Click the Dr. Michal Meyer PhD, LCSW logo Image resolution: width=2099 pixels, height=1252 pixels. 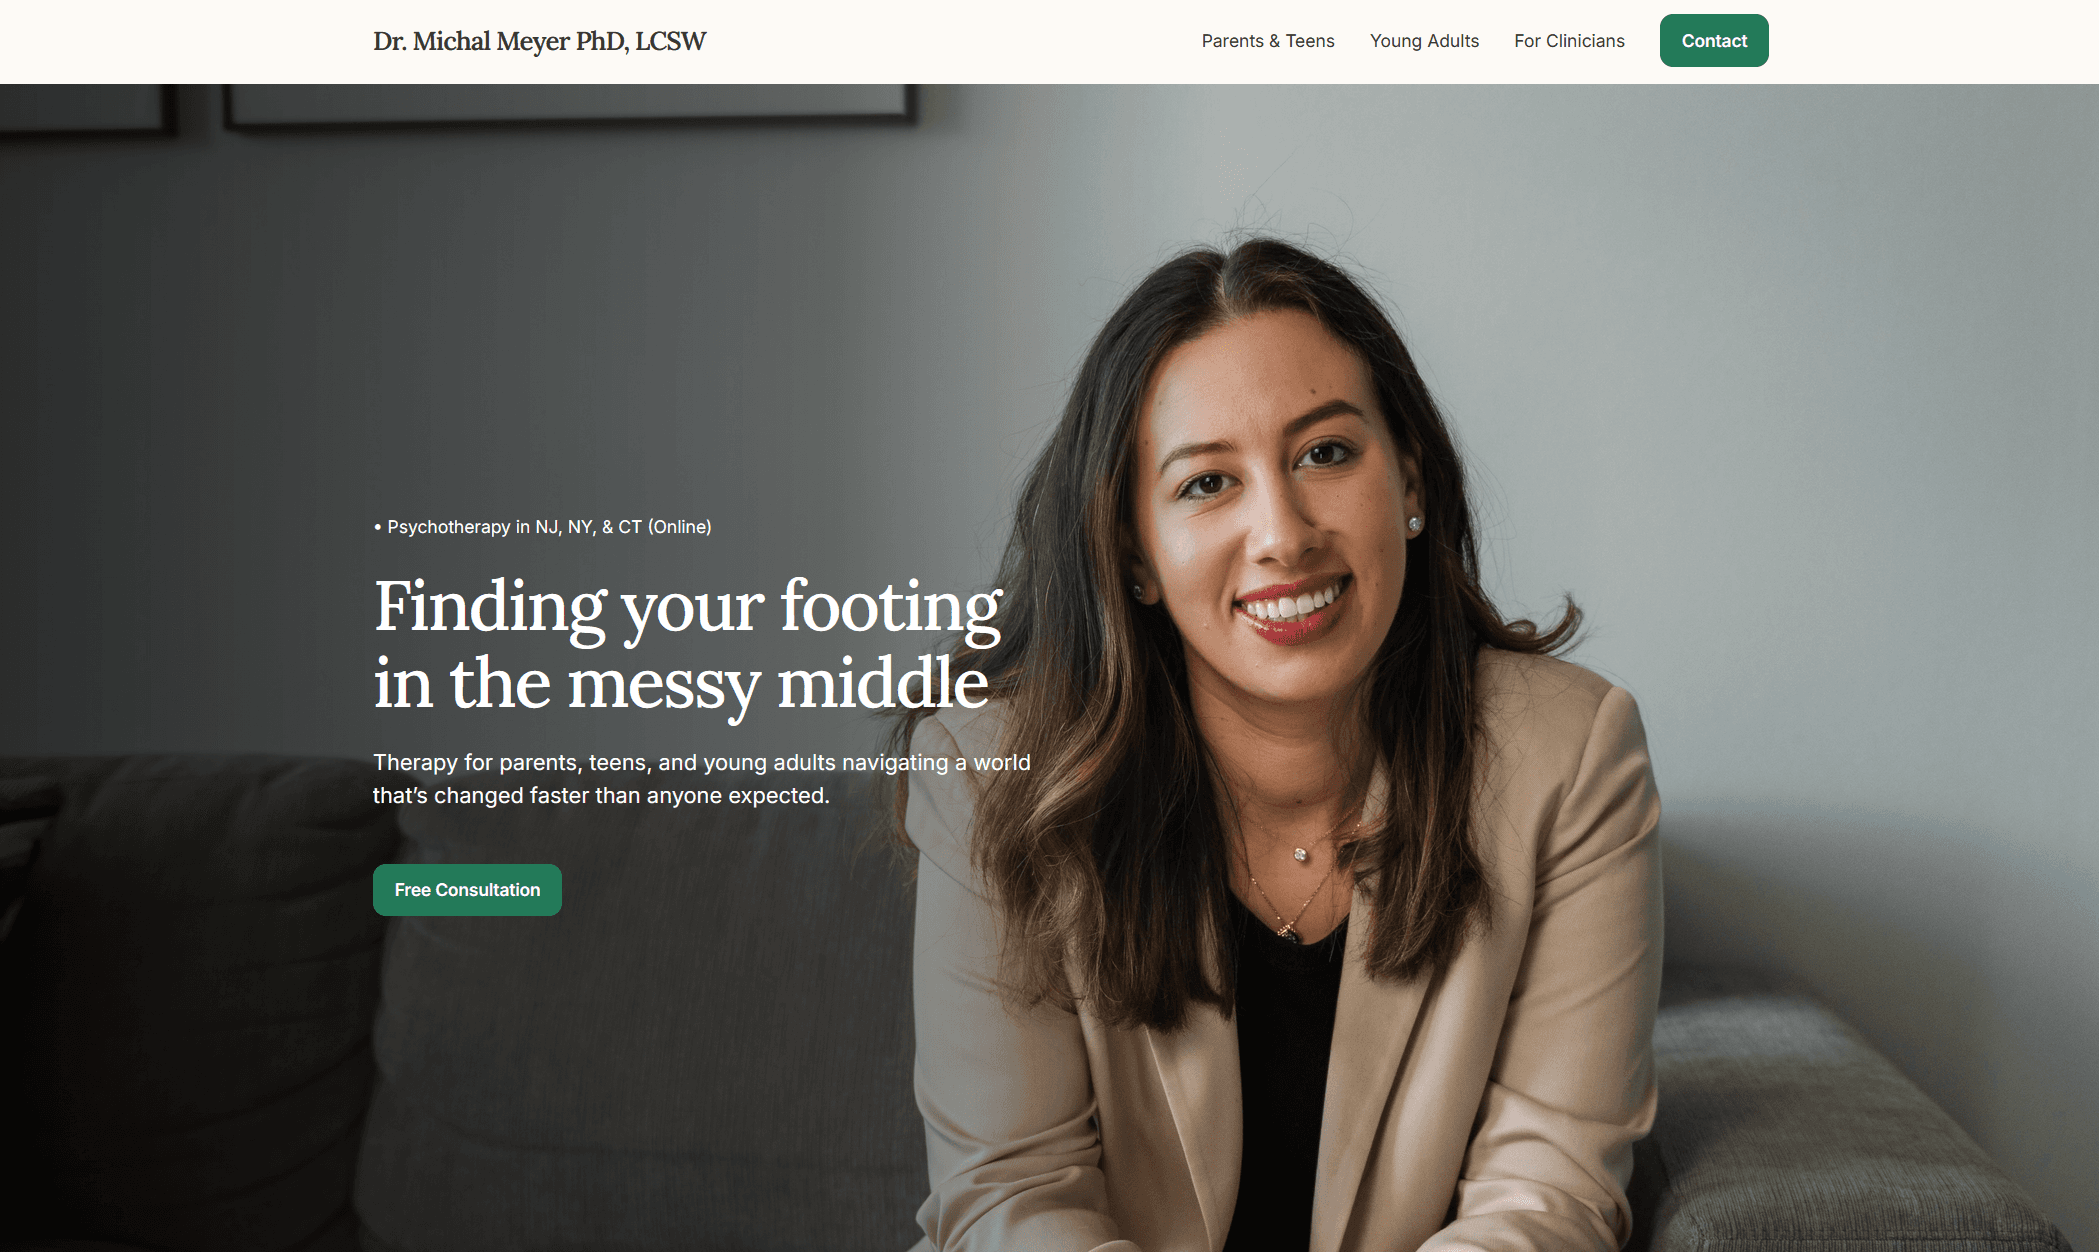pos(539,41)
